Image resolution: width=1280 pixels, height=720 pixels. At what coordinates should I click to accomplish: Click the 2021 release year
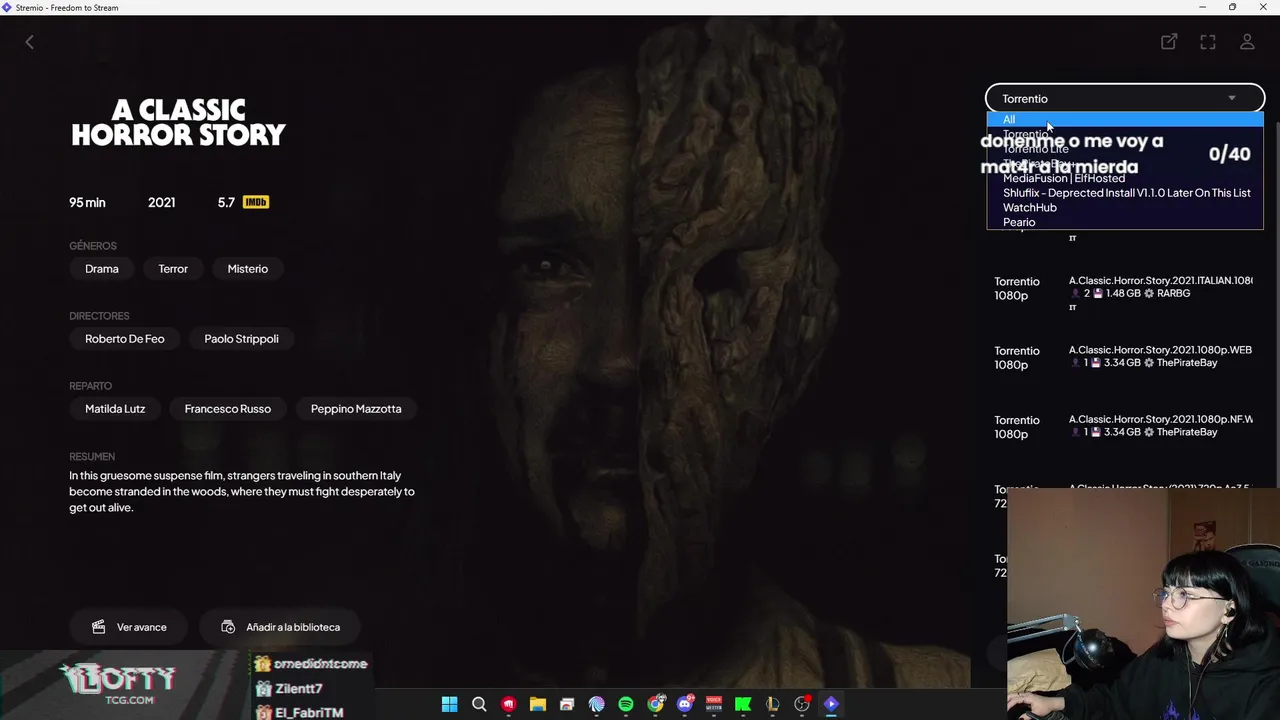point(162,202)
